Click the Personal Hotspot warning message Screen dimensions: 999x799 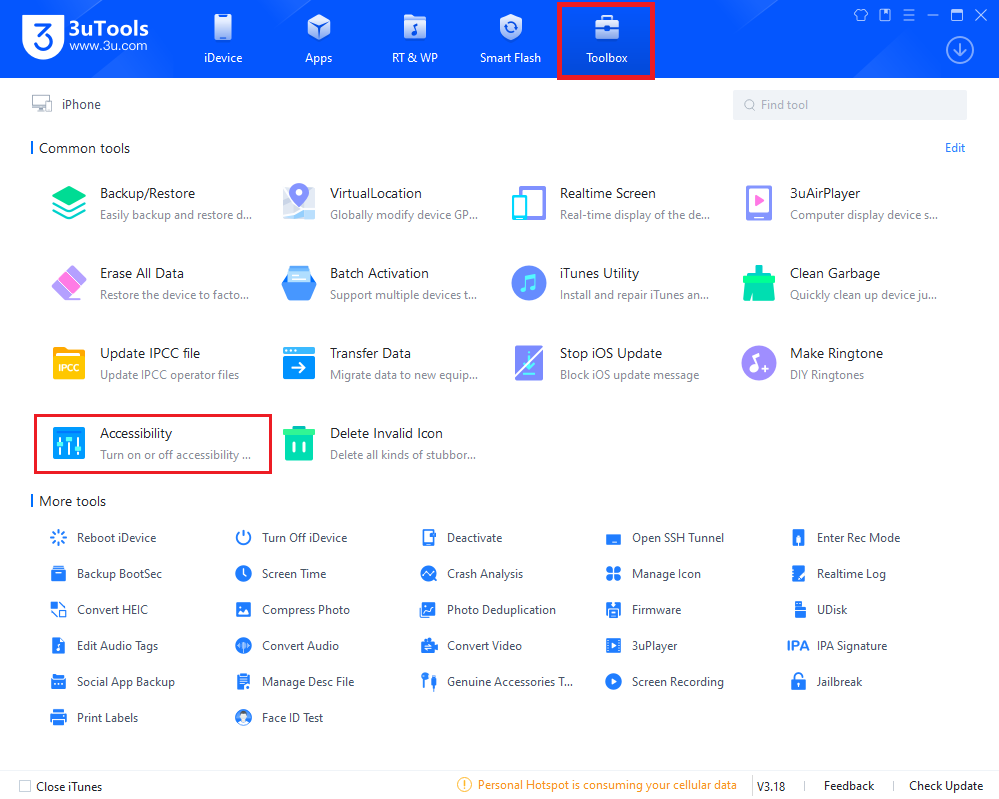pos(597,785)
